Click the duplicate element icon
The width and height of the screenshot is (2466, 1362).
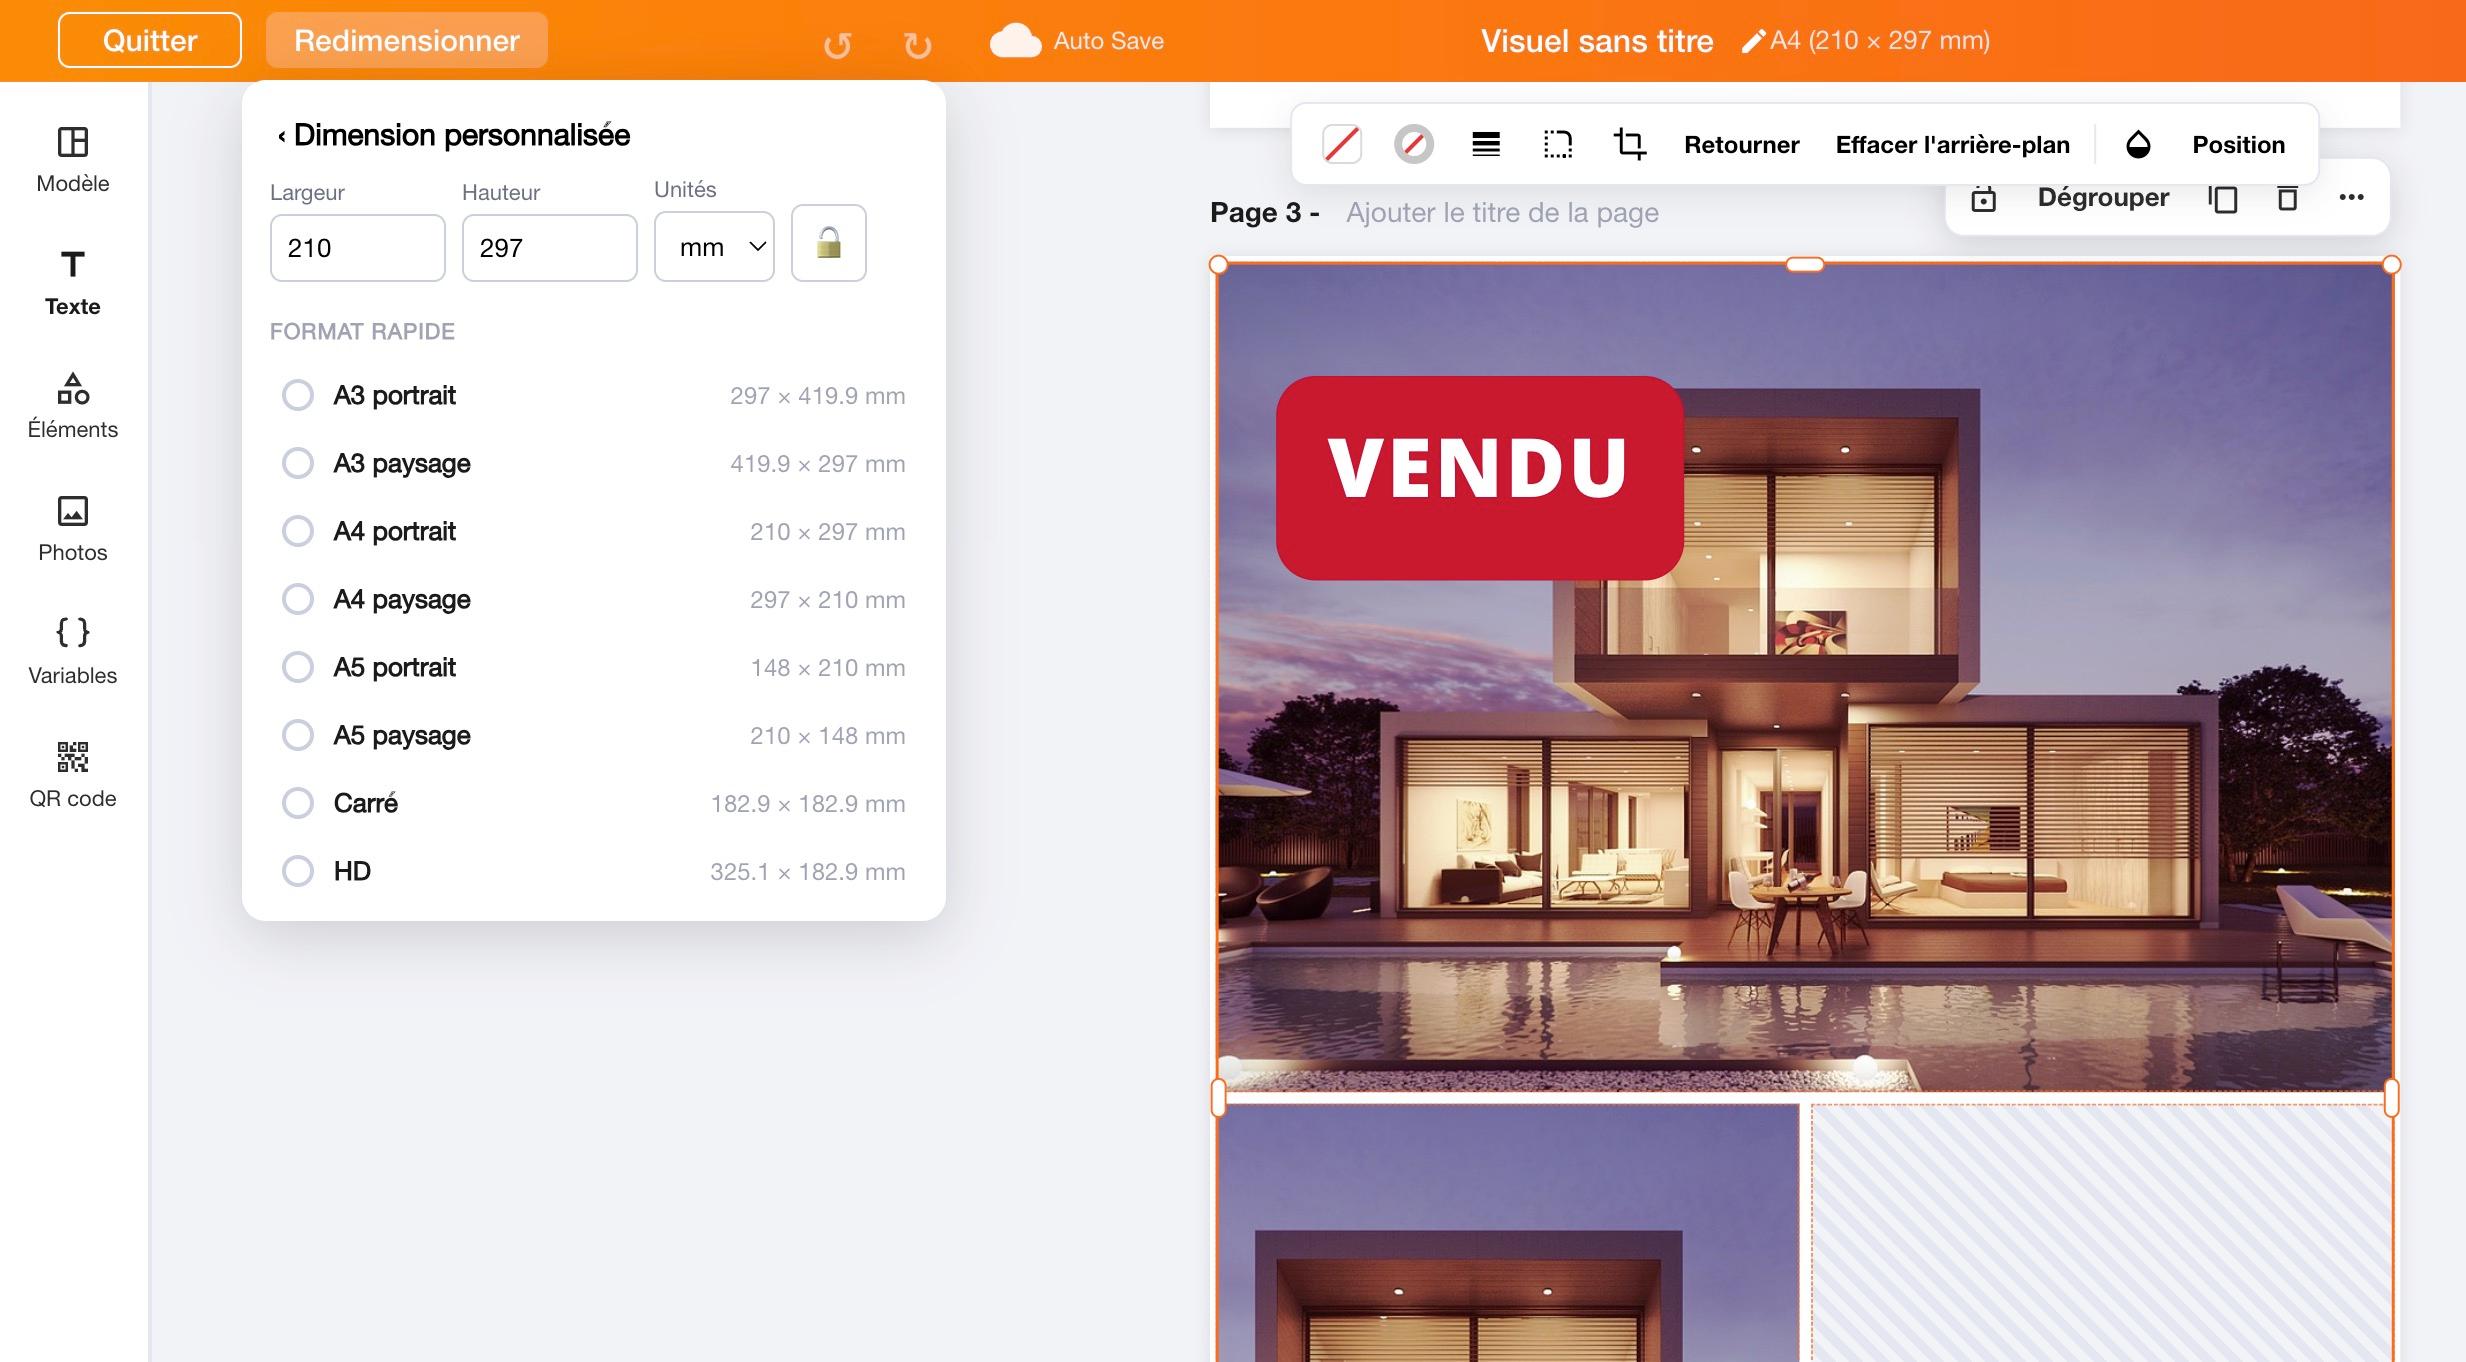[2223, 198]
